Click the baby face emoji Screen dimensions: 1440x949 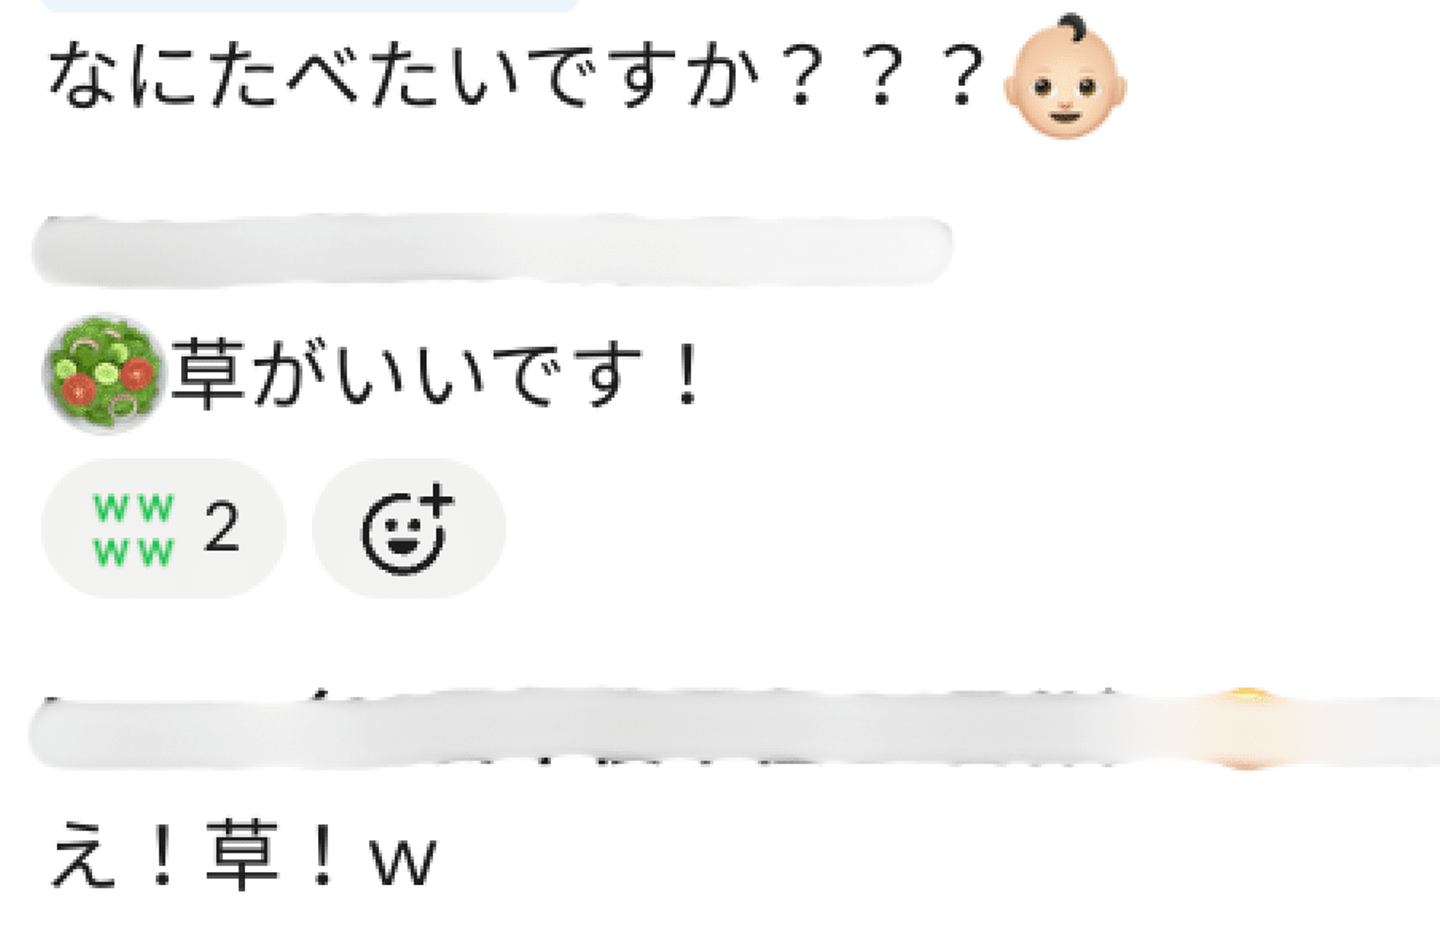(1065, 76)
